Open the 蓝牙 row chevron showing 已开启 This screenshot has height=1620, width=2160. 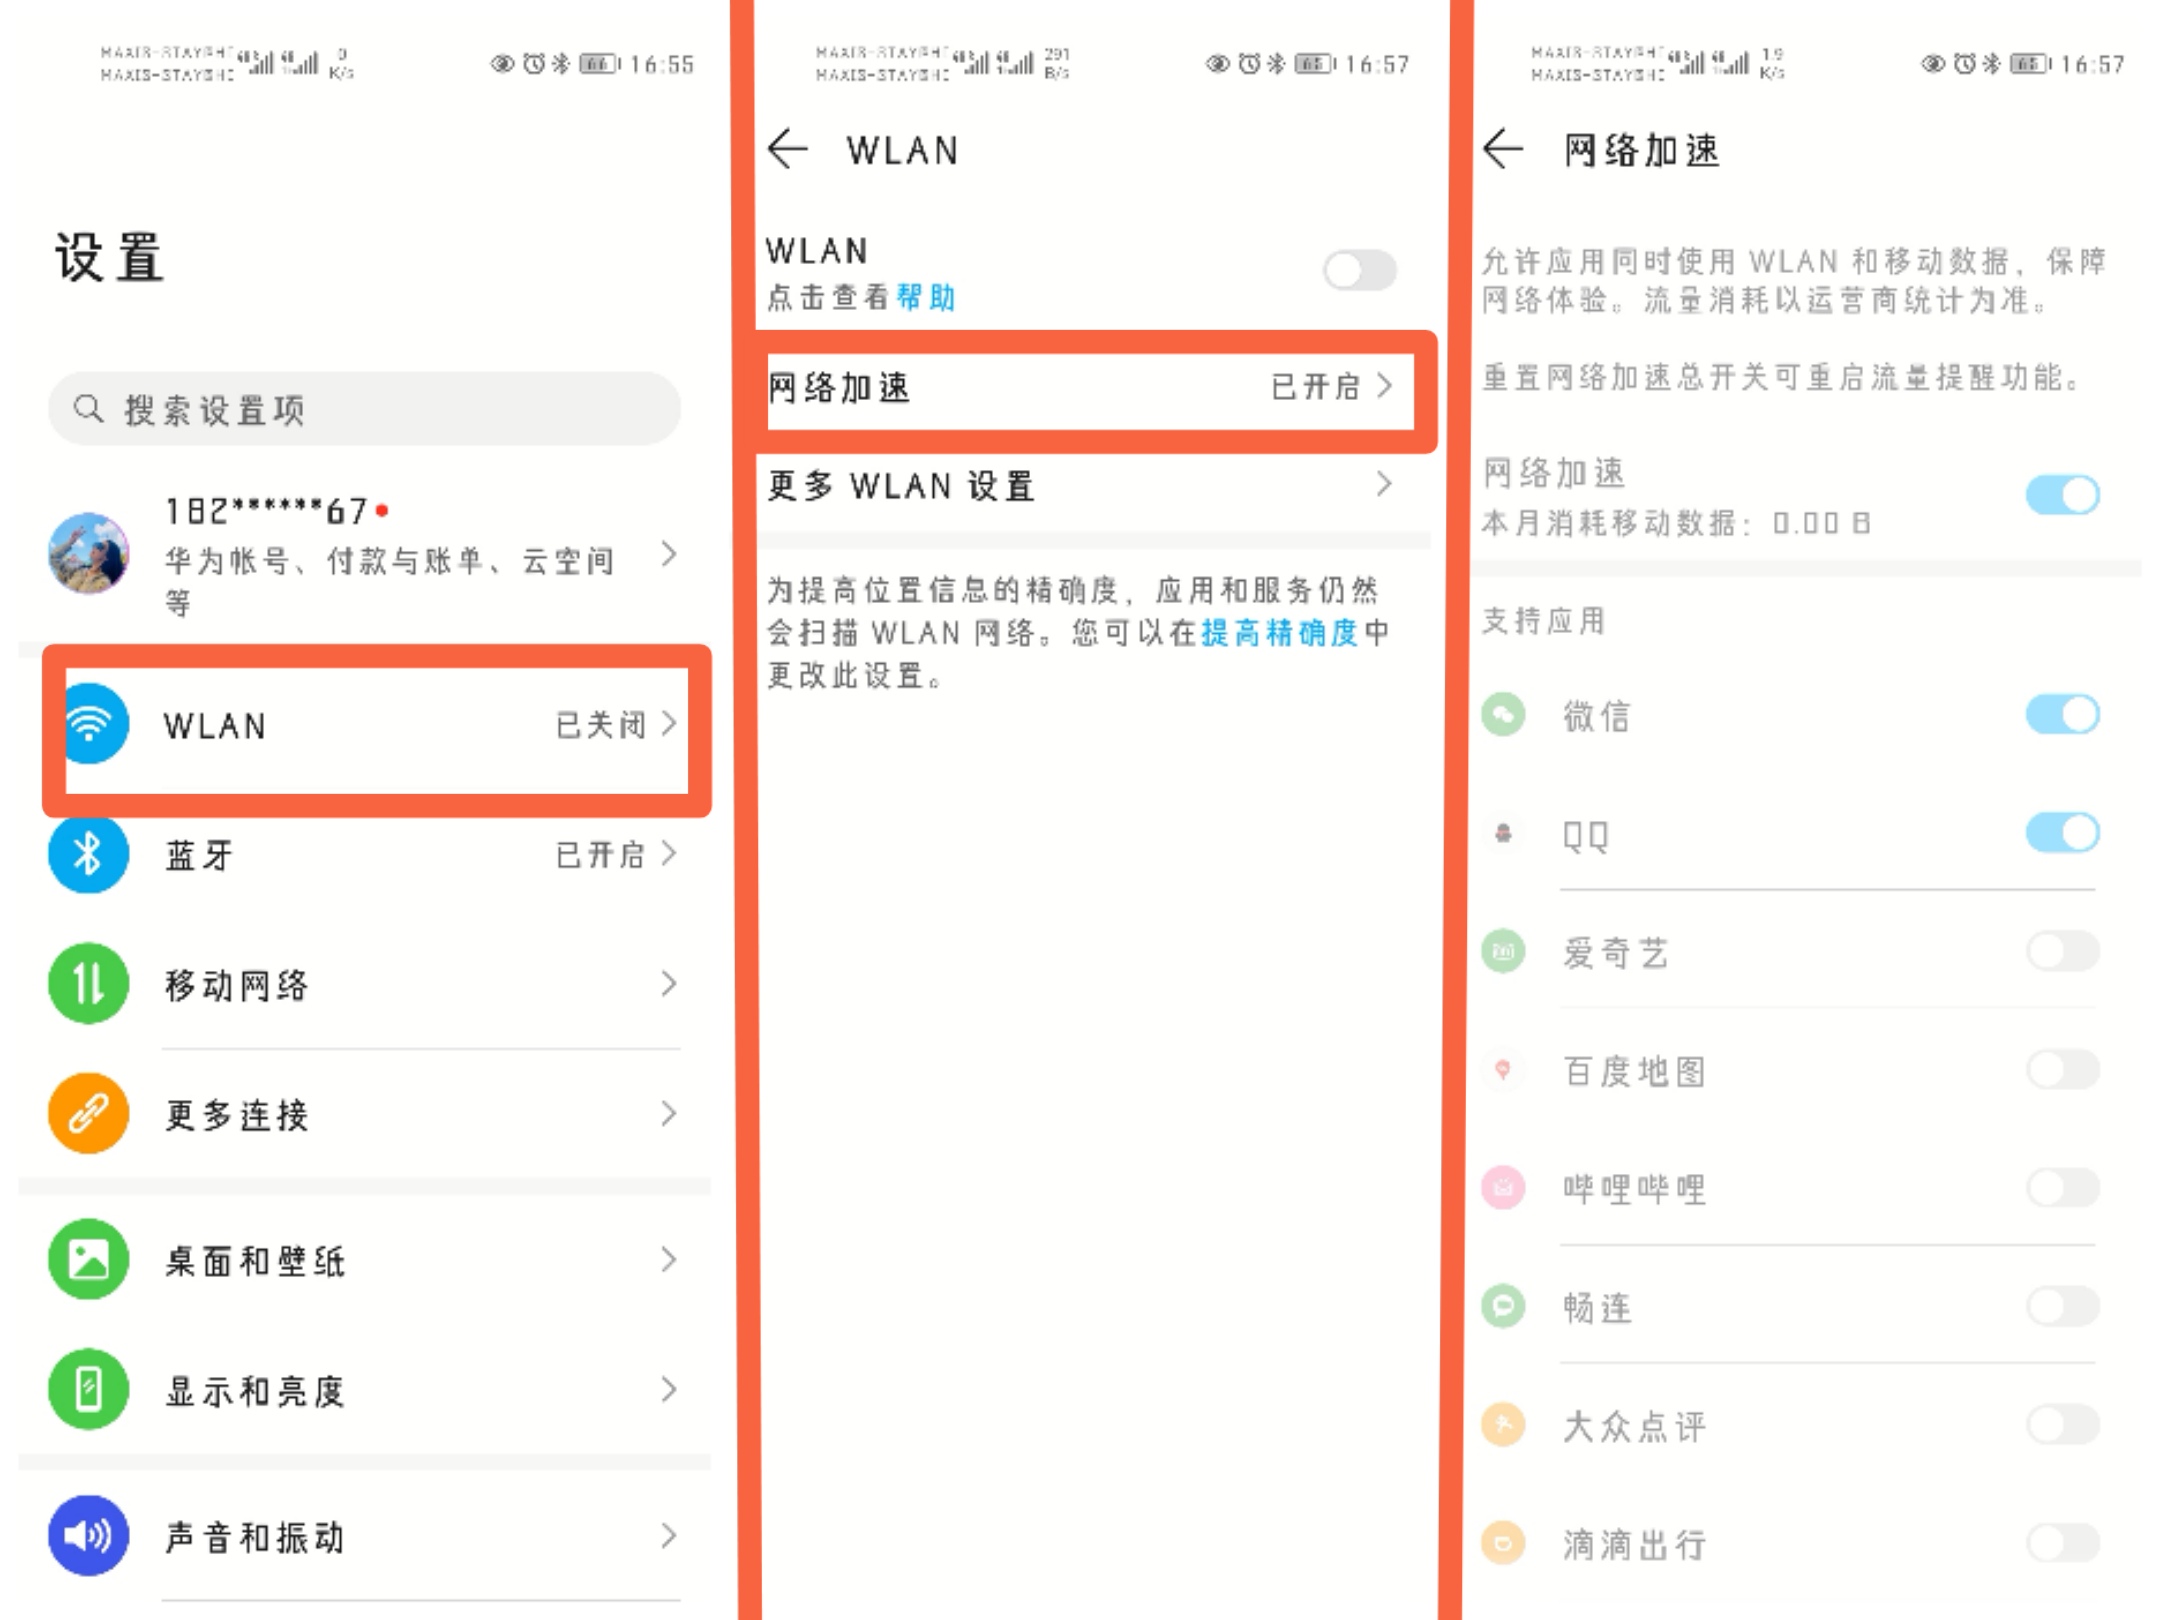coord(670,853)
